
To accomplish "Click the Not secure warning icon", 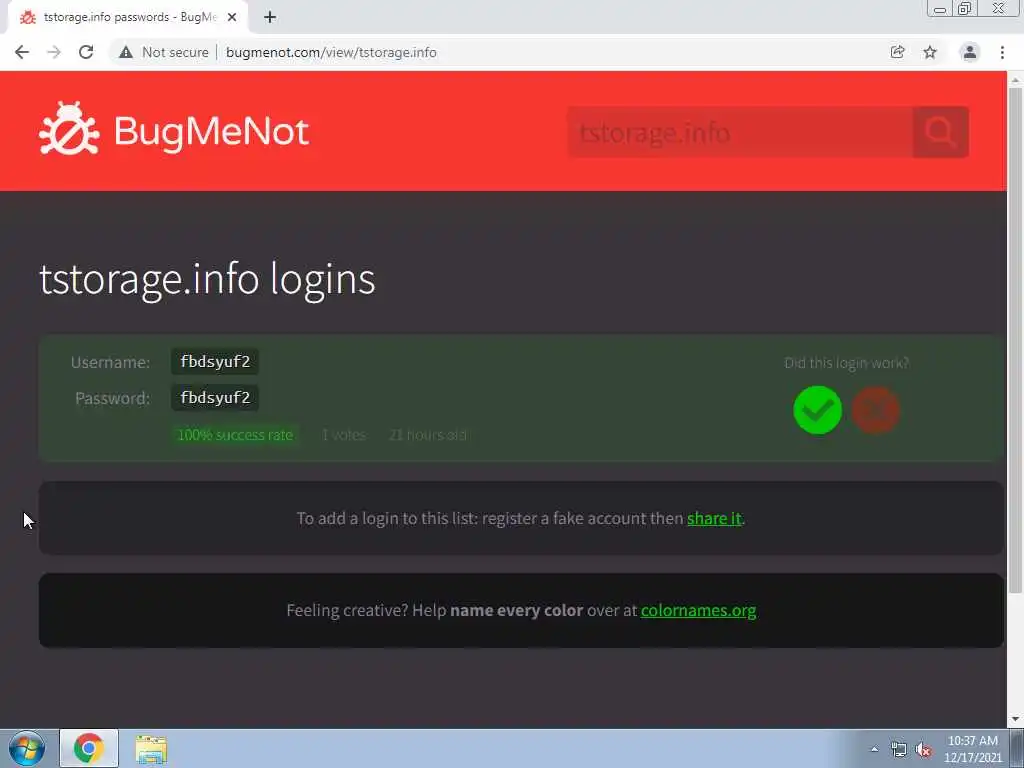I will [x=126, y=52].
